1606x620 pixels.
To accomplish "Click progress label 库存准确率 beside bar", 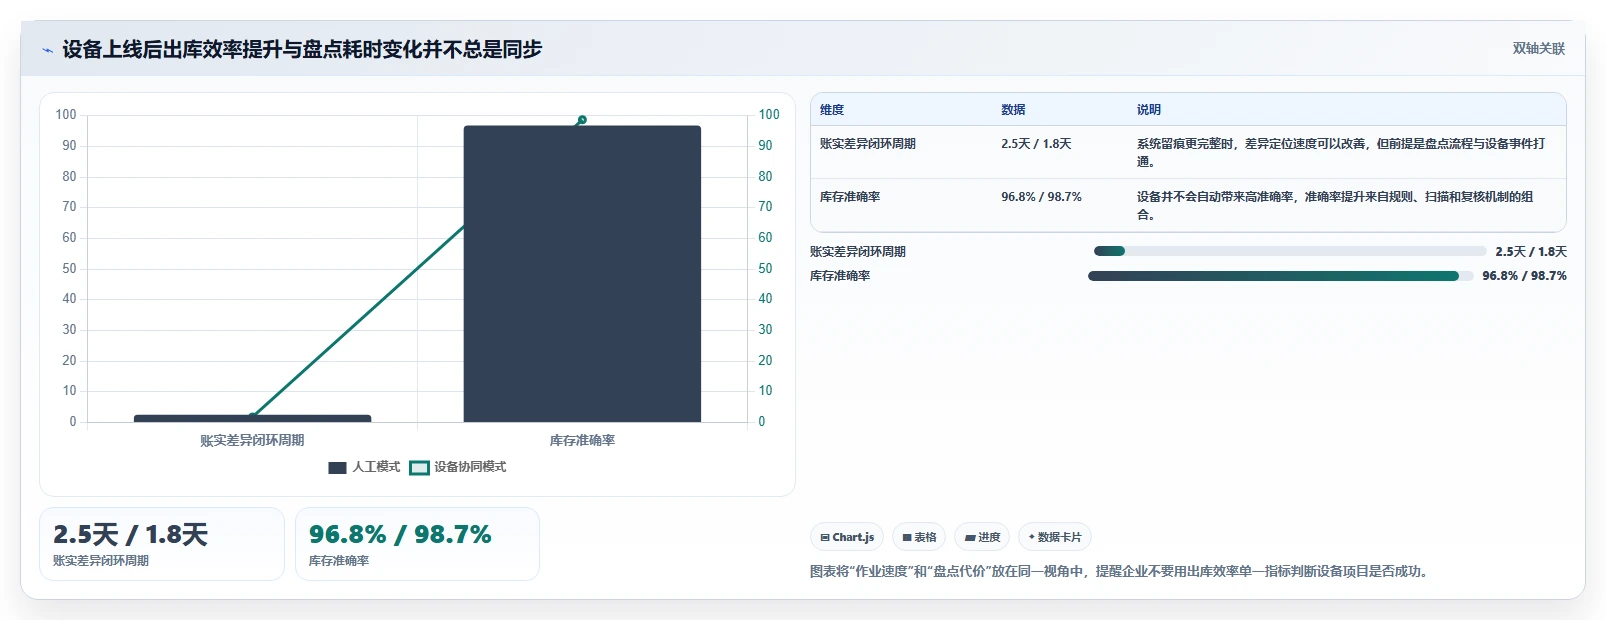I will click(840, 276).
